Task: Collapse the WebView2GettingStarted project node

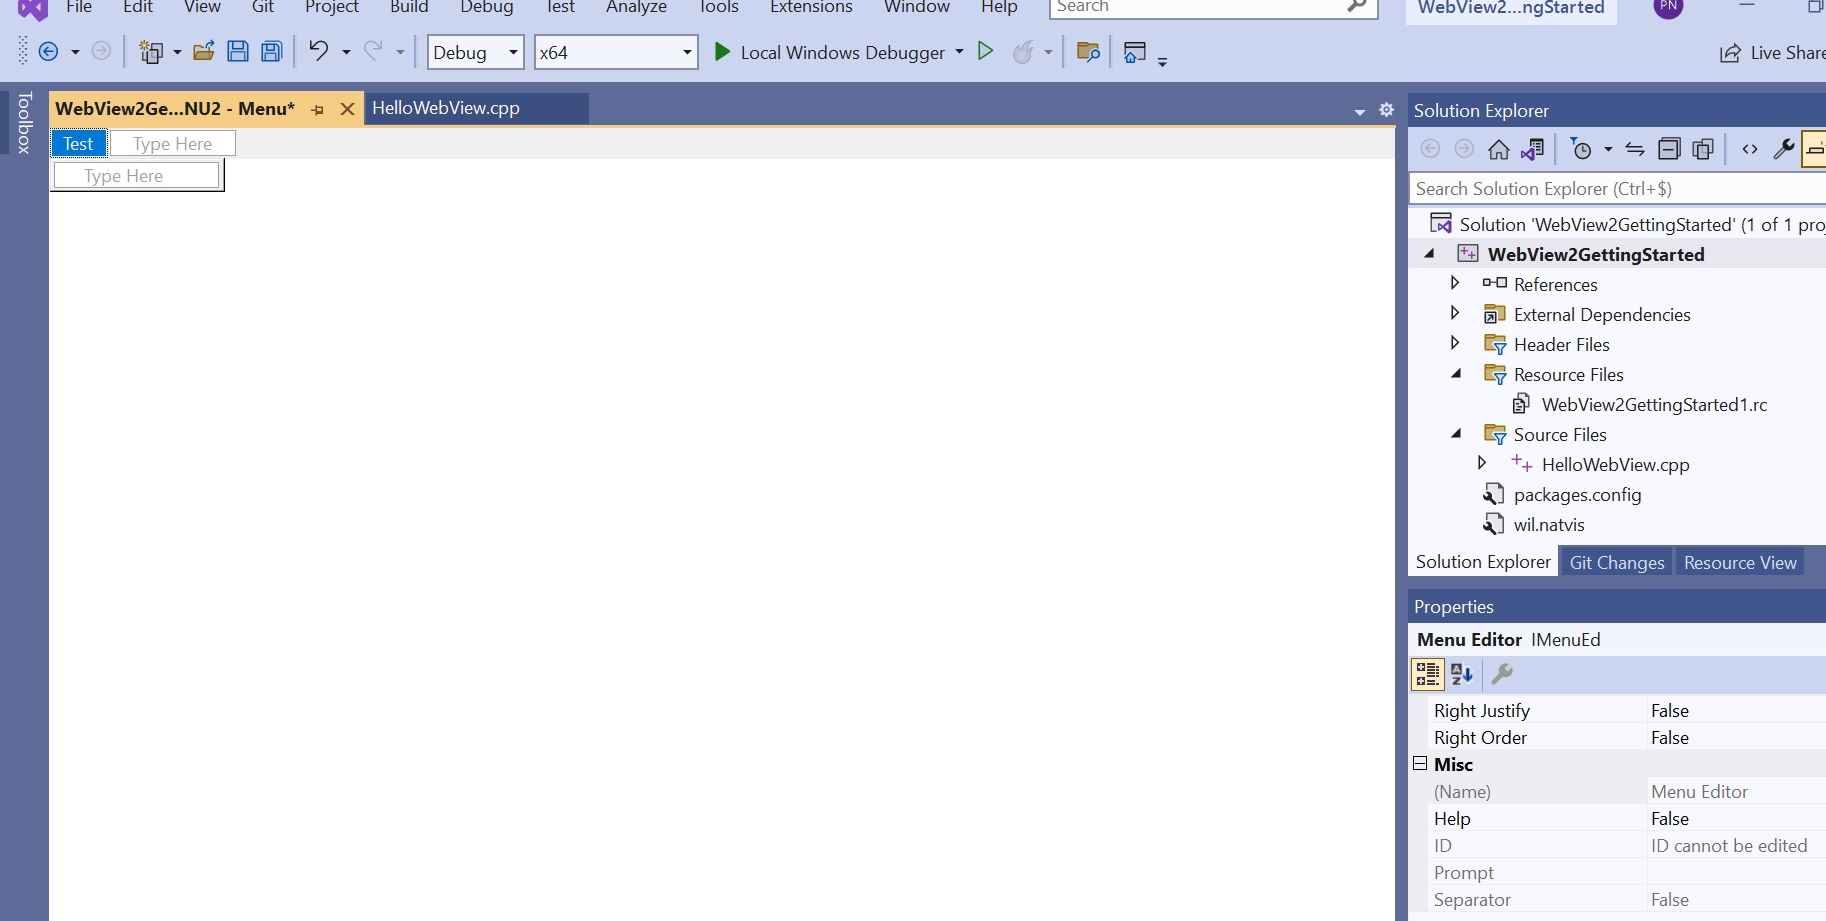Action: tap(1429, 254)
